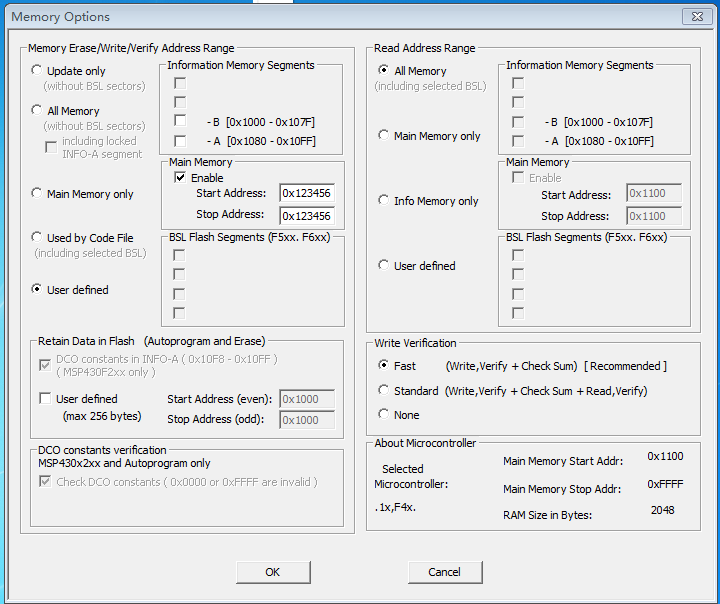Check segment A [0x1080 - 0x10FF] in read range

coord(518,141)
